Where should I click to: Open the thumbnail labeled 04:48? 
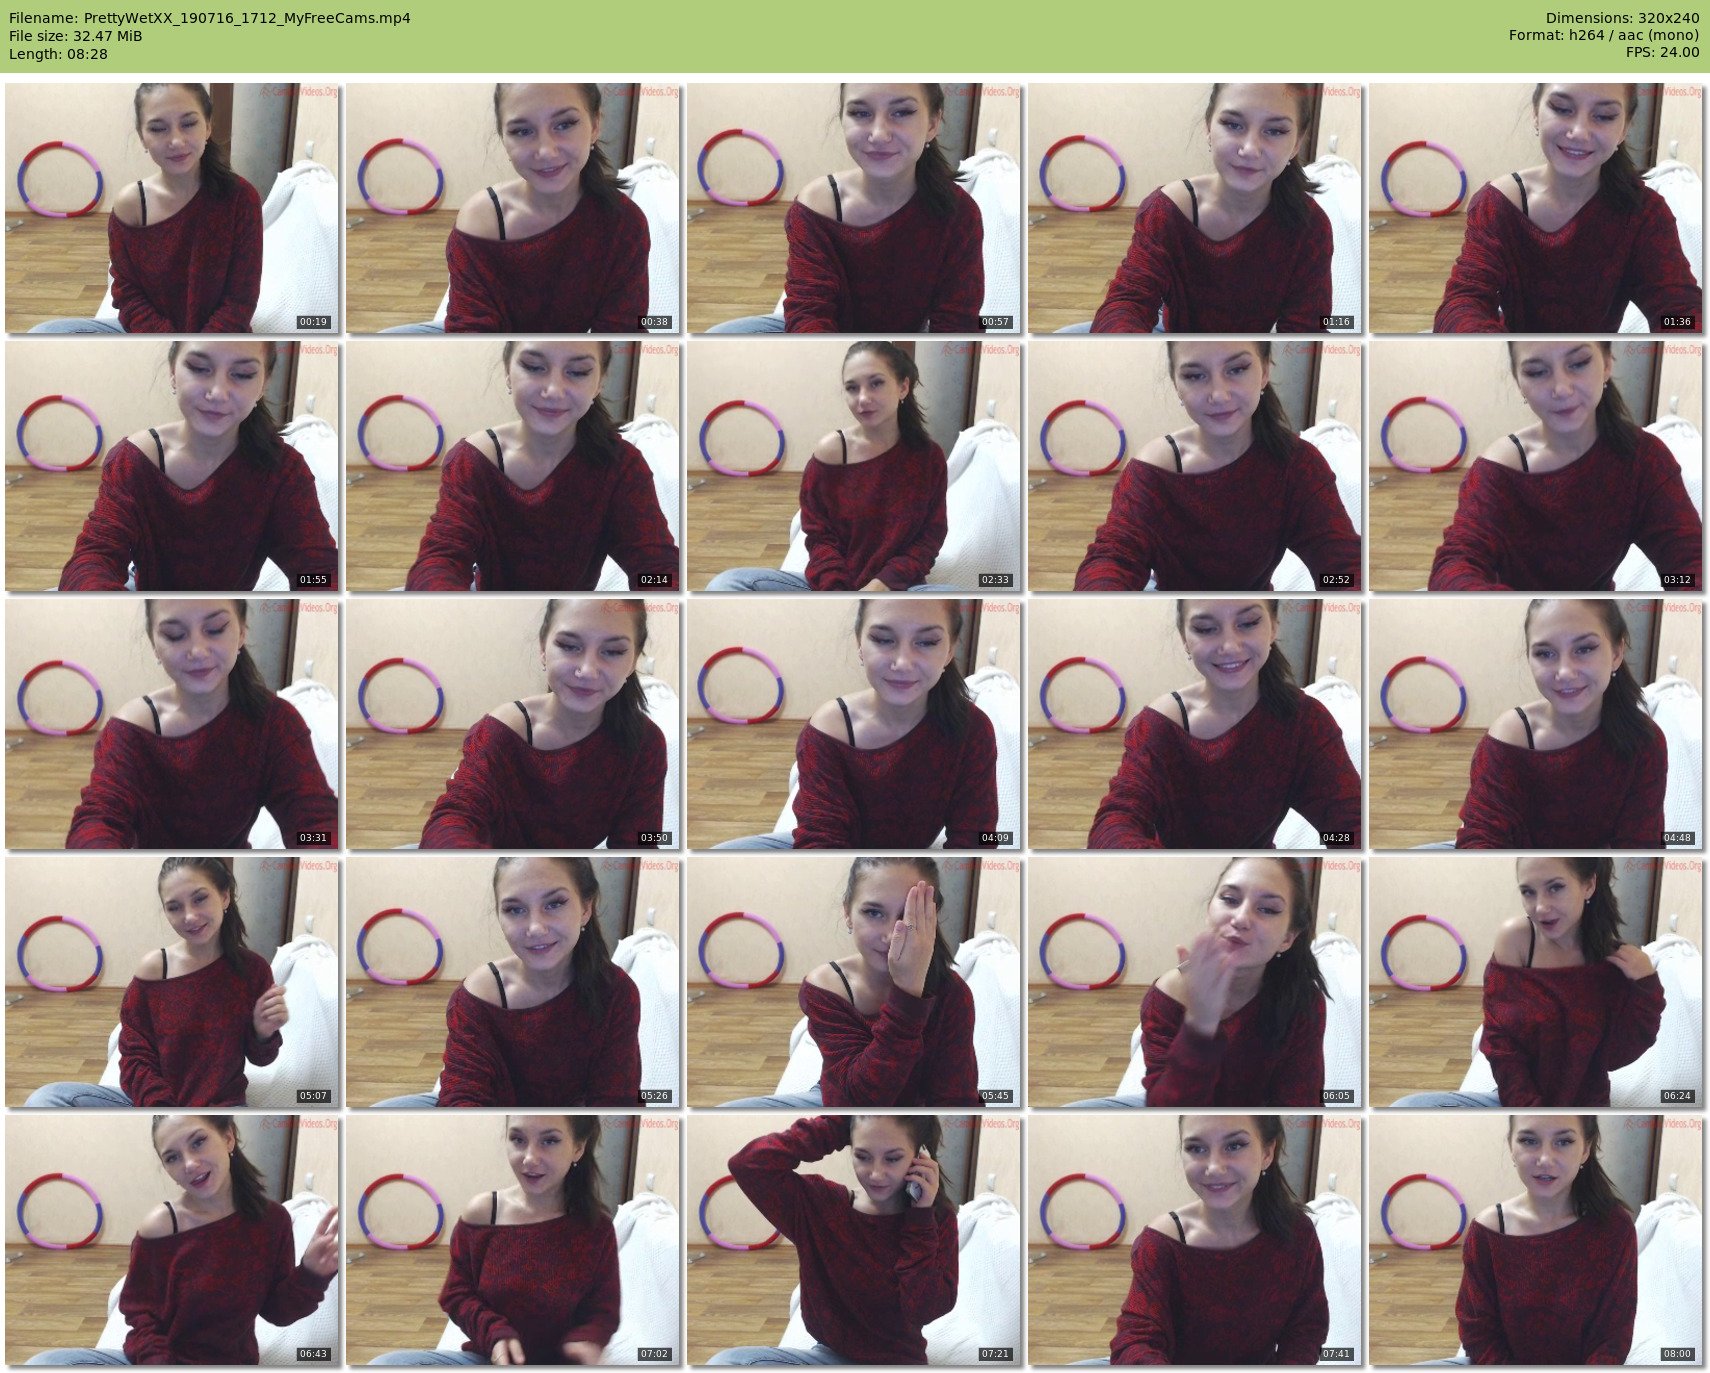point(1536,724)
